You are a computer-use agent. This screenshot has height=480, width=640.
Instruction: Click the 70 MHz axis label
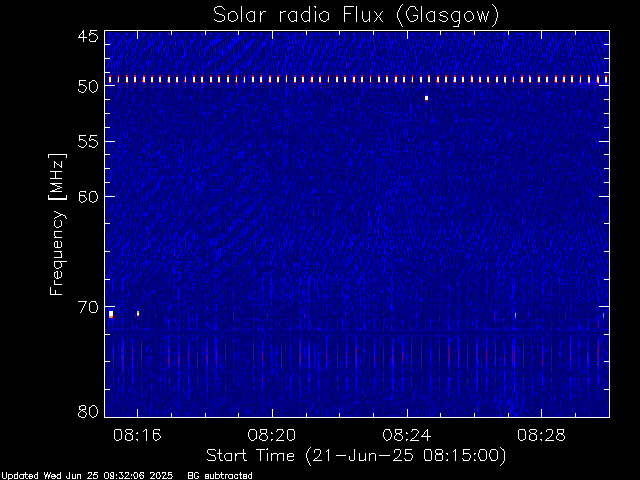(88, 307)
